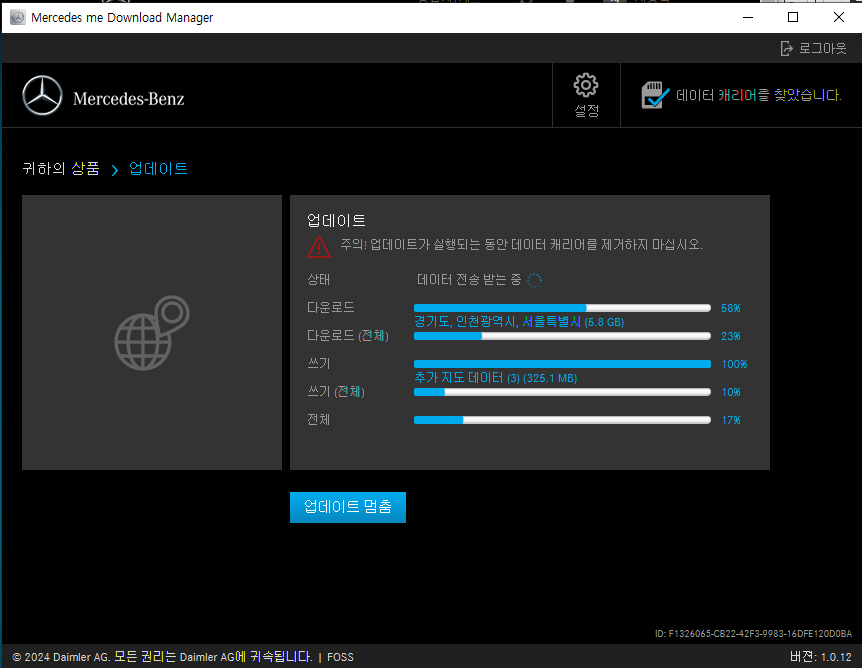Click the 17% percentage value
The height and width of the screenshot is (668, 862).
[731, 420]
